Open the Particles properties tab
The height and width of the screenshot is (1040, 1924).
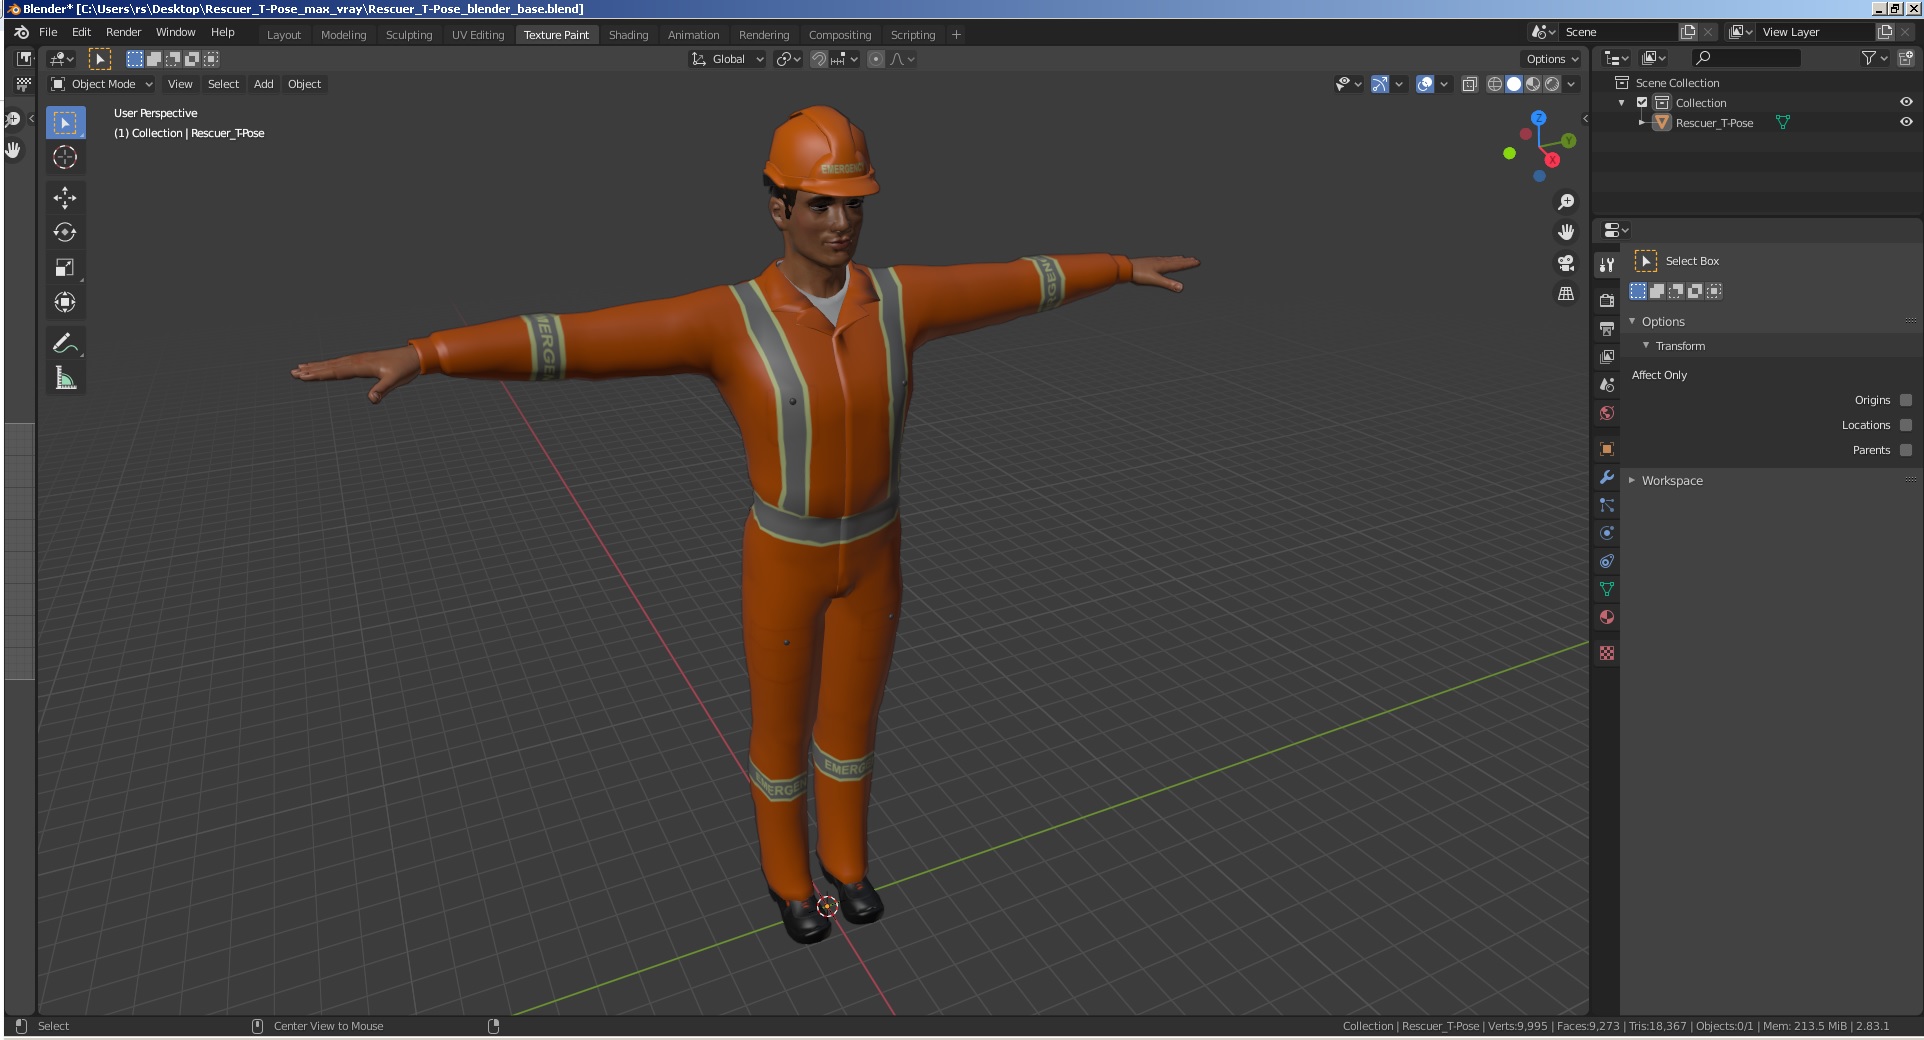[x=1607, y=505]
